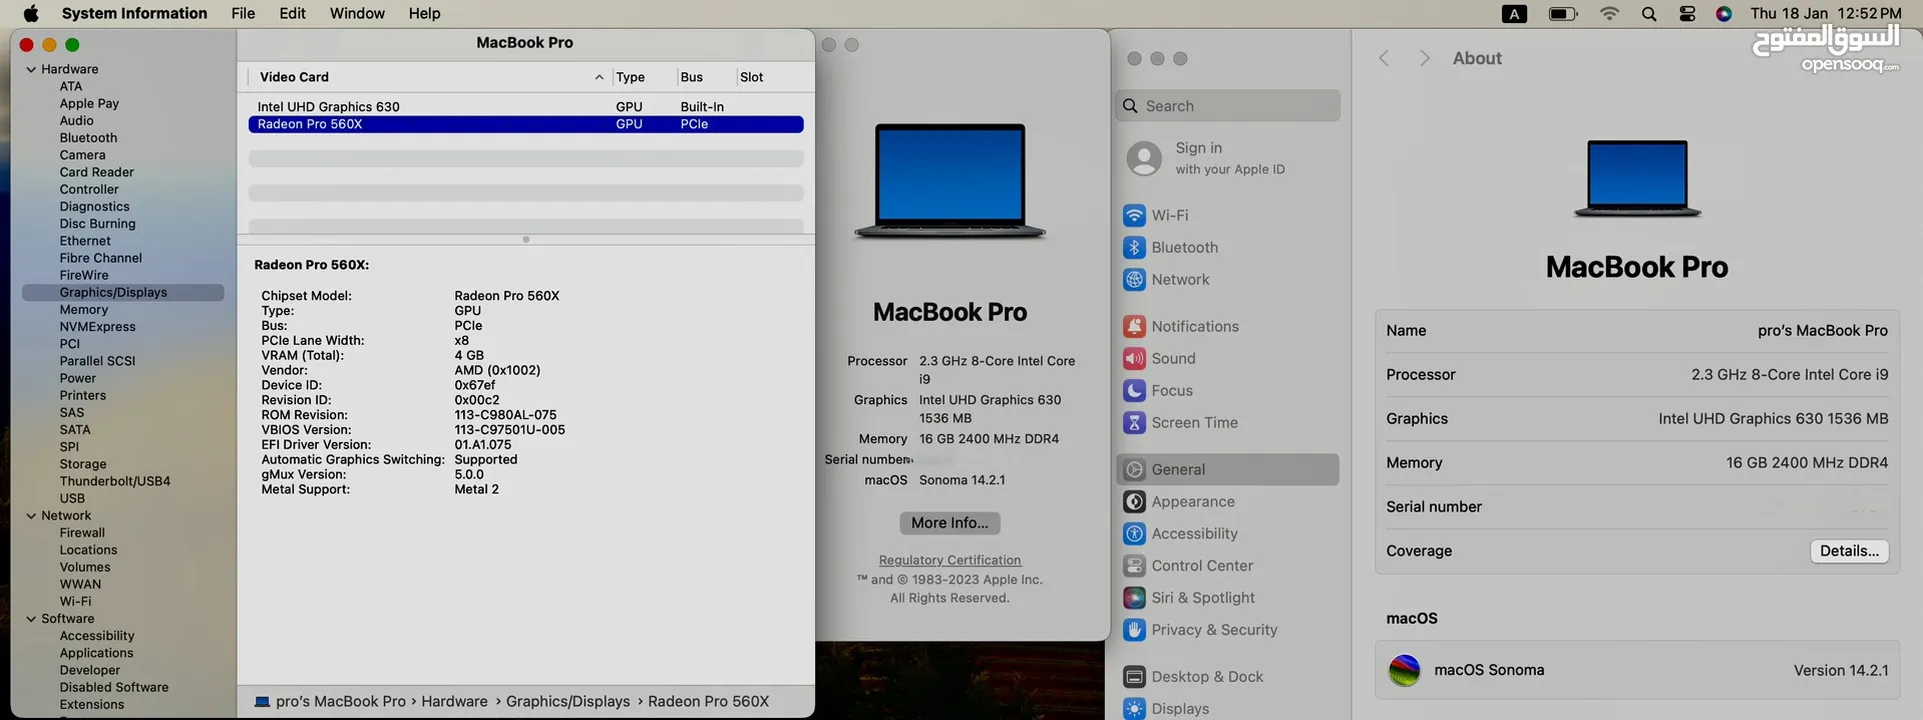Select Thunderbolt/USB4 in the Hardware tree
The image size is (1923, 720).
click(115, 481)
